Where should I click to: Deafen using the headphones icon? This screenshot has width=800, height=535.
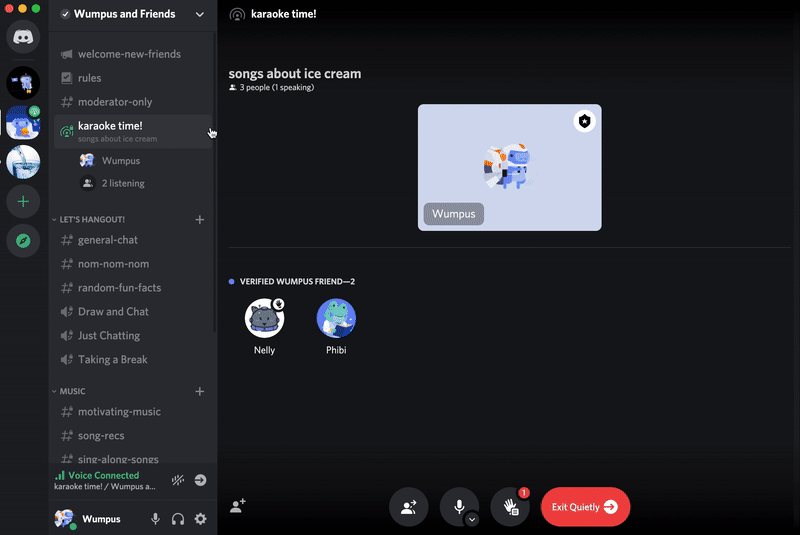[178, 519]
